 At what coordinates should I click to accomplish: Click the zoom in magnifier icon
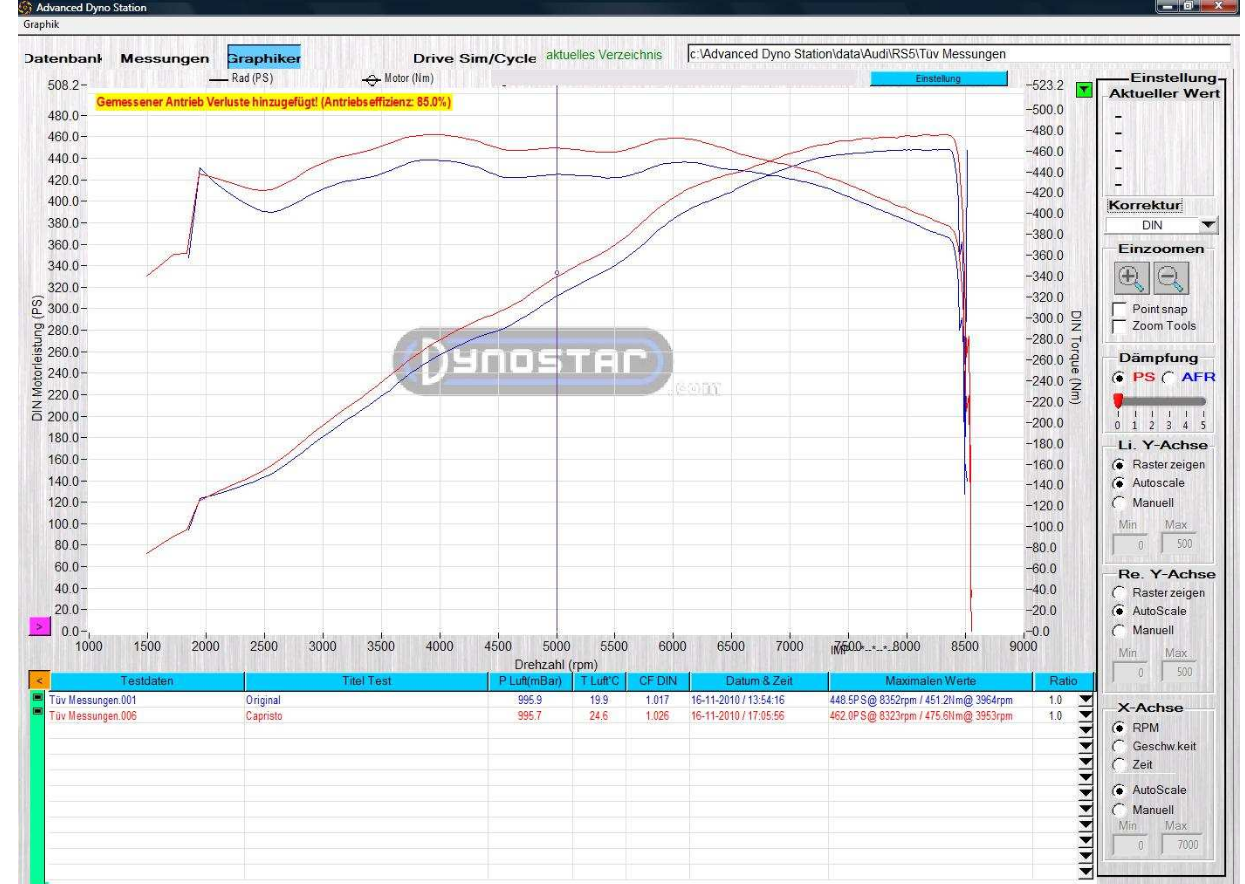1131,279
